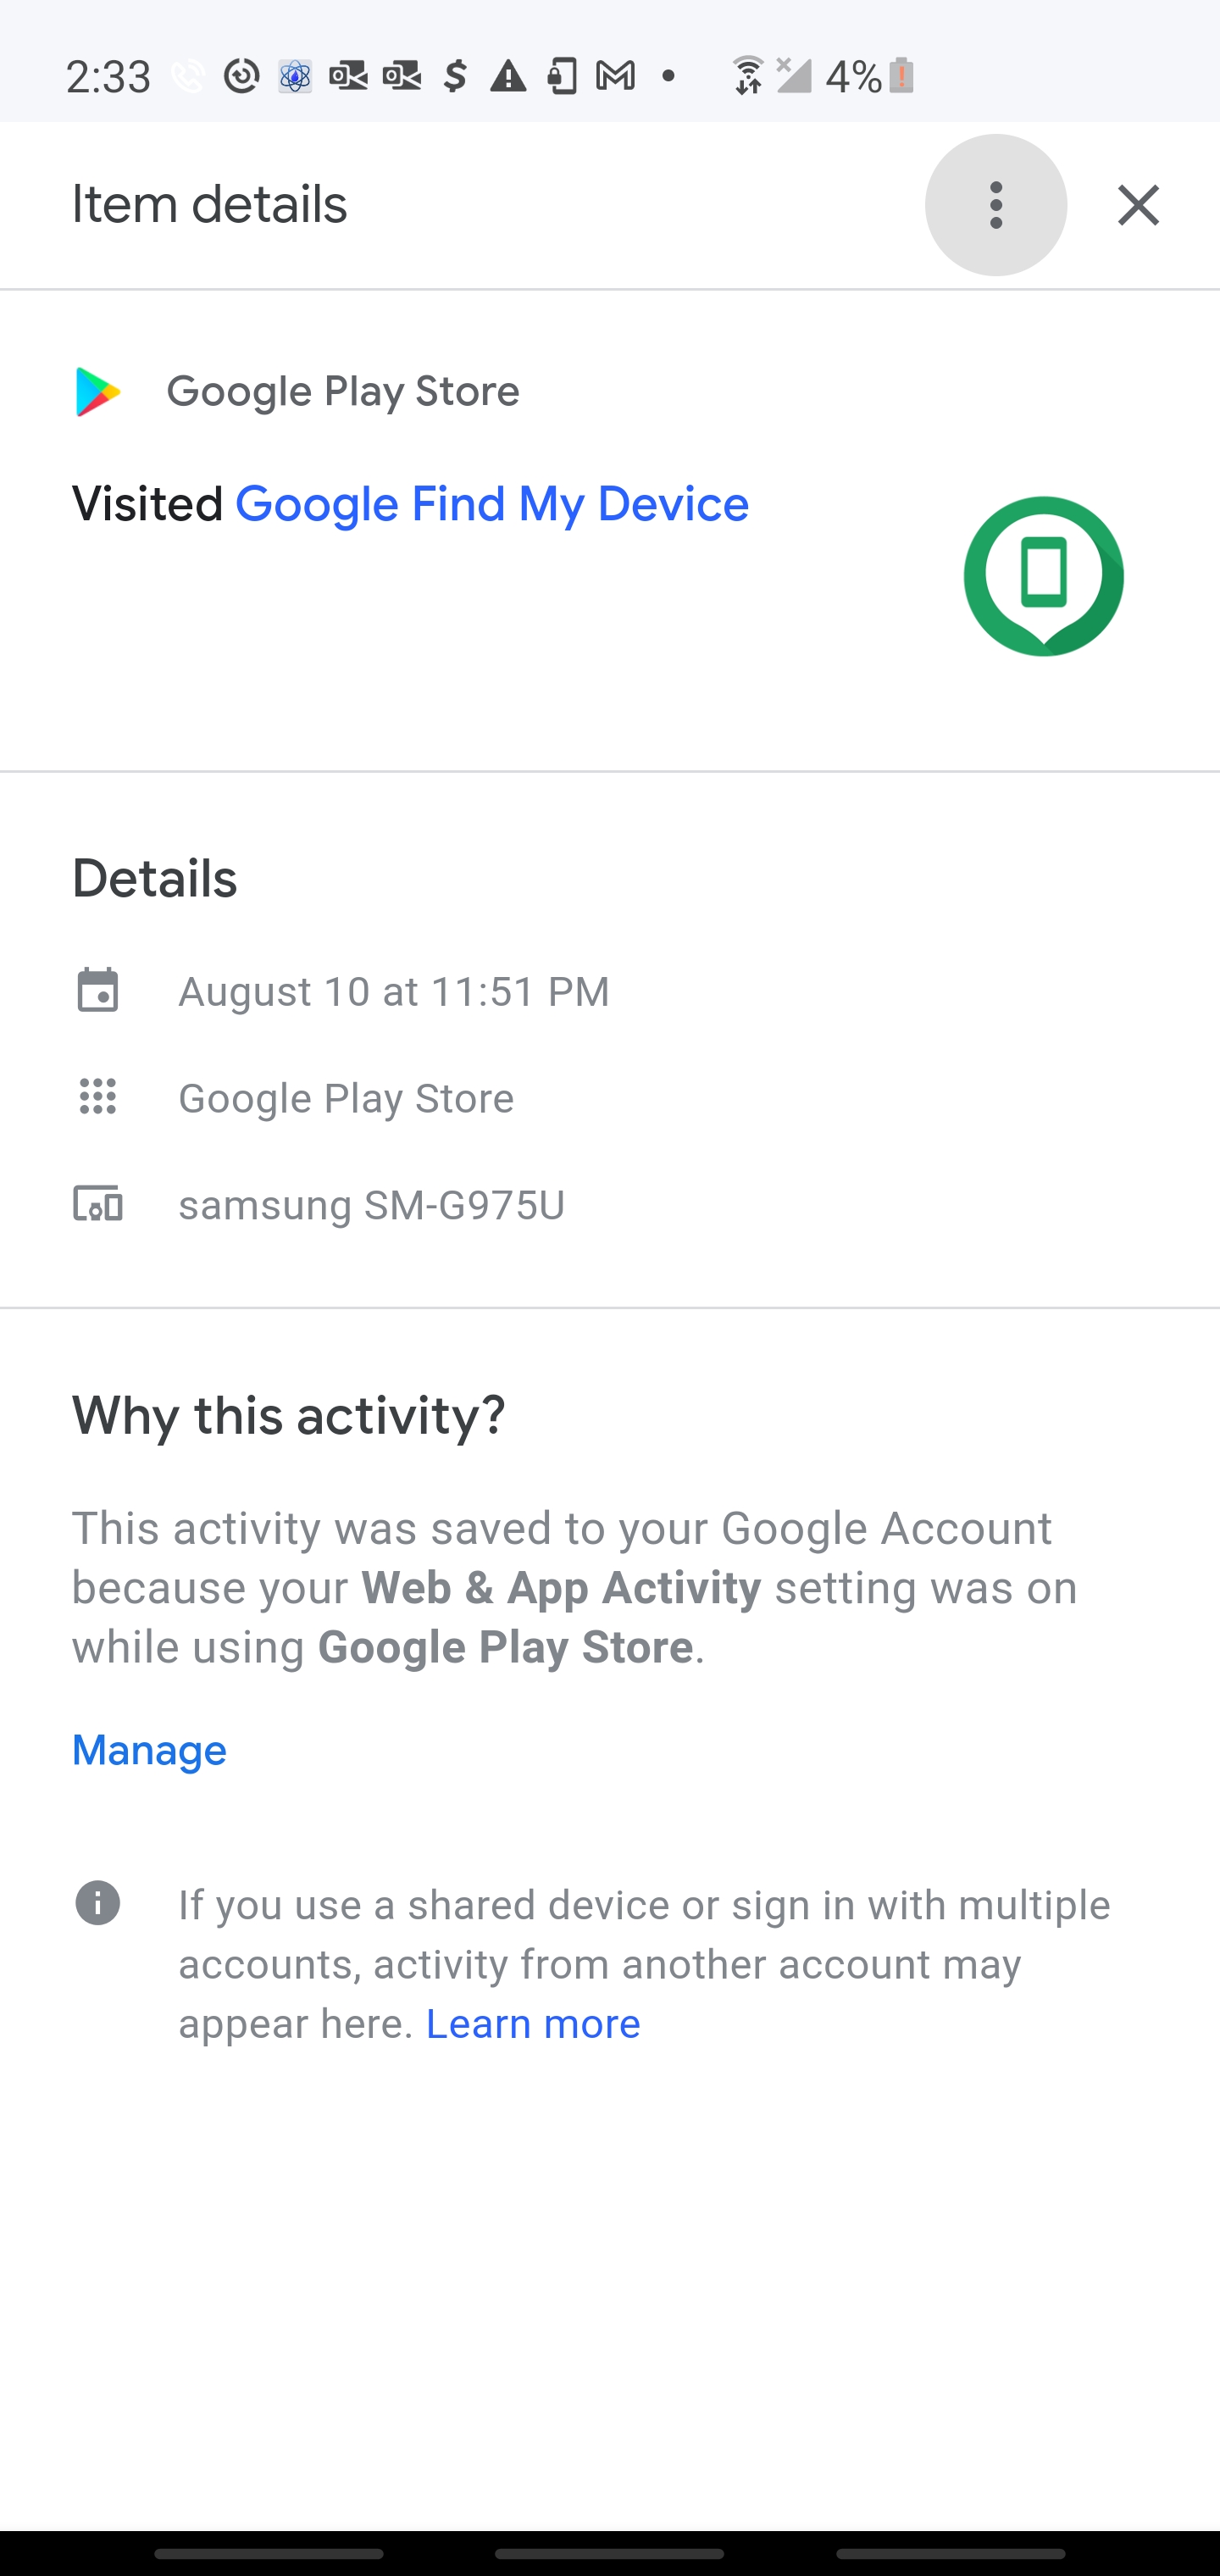Screen dimensions: 1220x2576
Task: Close the Item details page
Action: (1138, 205)
